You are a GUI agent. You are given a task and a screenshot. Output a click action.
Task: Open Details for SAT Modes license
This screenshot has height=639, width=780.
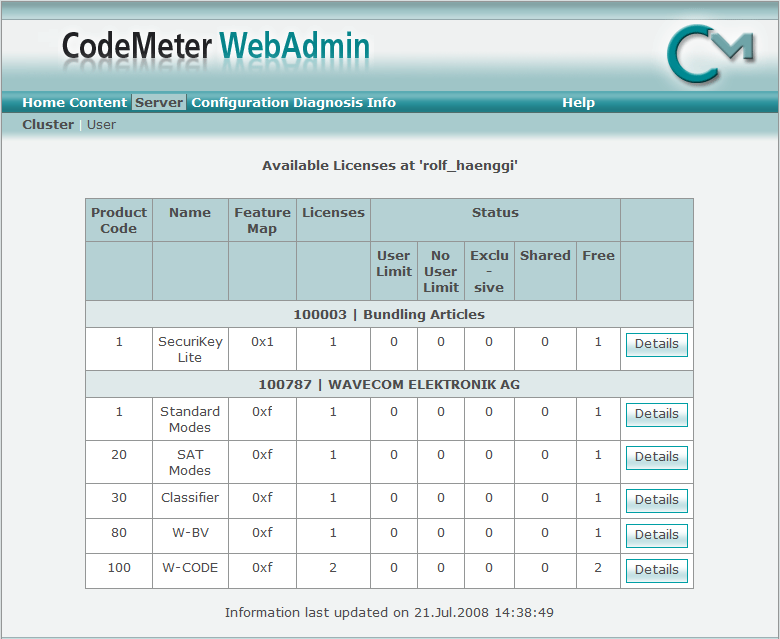[x=656, y=457]
